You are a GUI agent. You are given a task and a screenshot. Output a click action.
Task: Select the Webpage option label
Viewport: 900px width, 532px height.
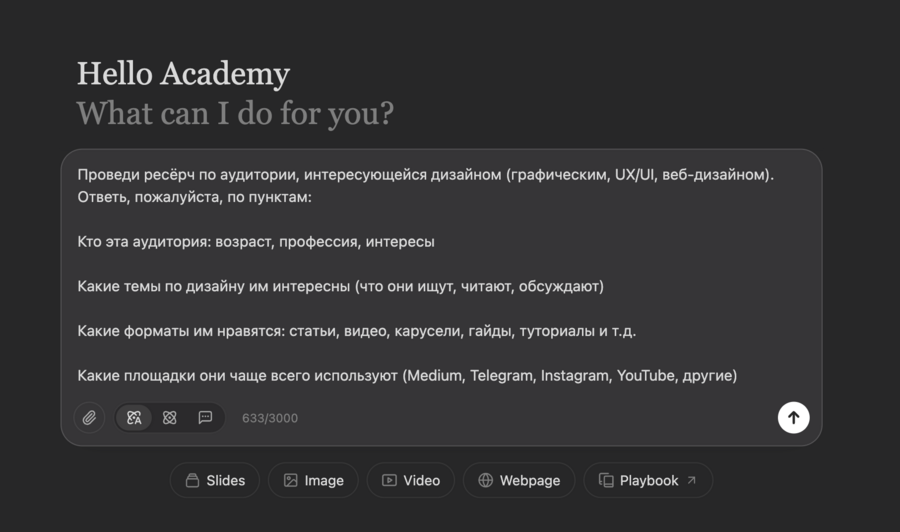530,481
